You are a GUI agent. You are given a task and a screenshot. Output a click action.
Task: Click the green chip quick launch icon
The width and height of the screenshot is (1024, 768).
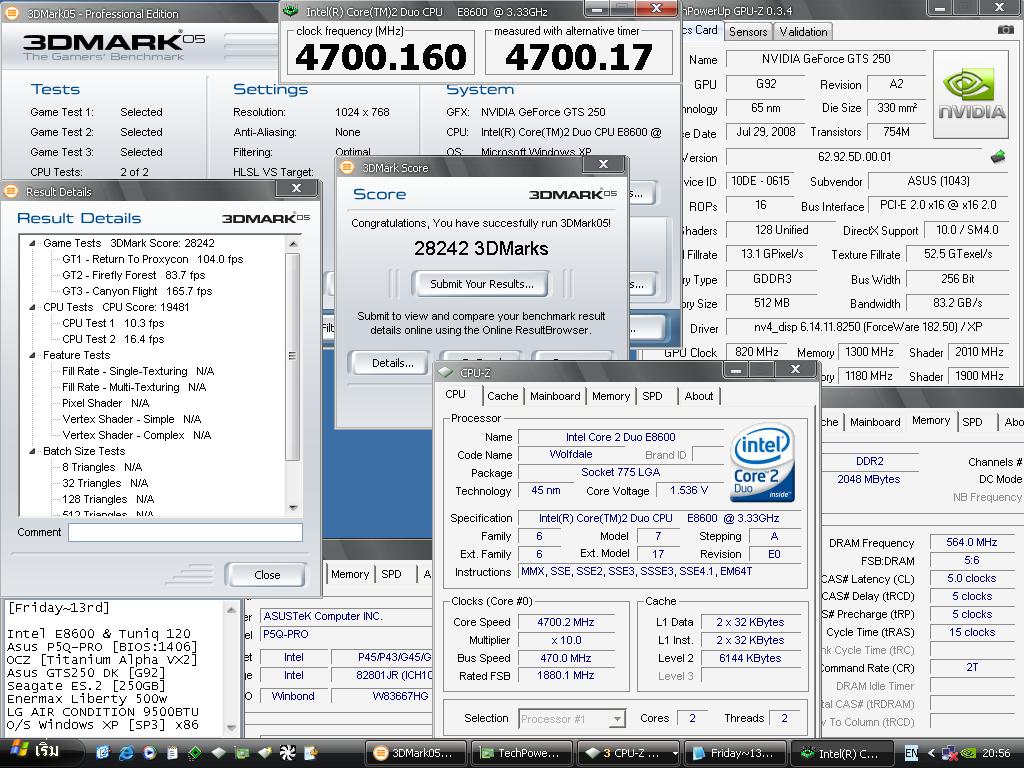195,753
